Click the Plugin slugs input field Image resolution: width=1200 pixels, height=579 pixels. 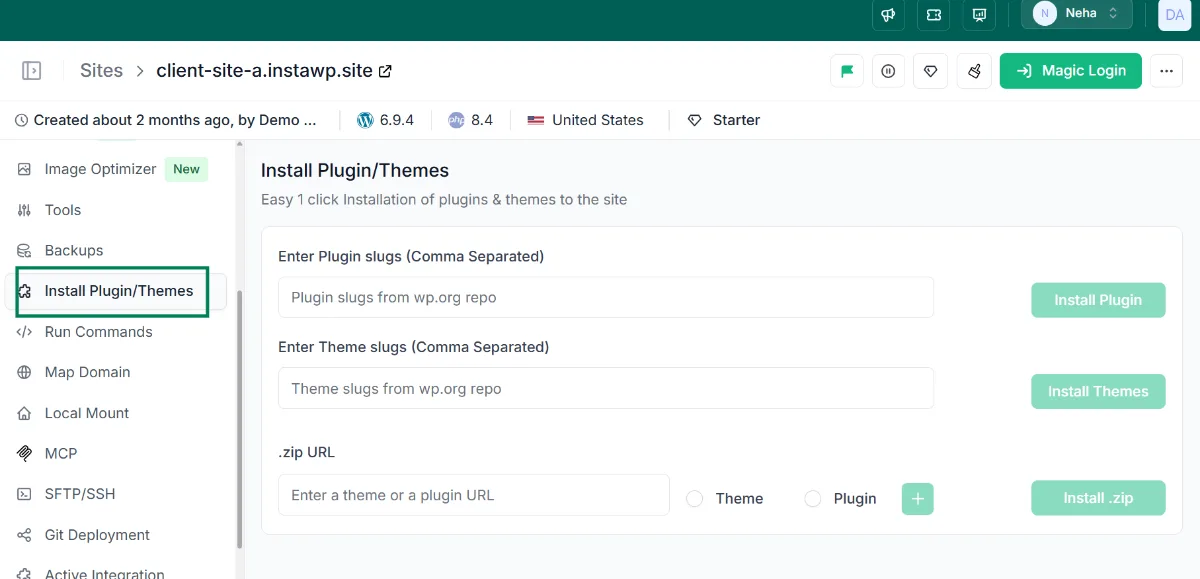click(x=606, y=297)
